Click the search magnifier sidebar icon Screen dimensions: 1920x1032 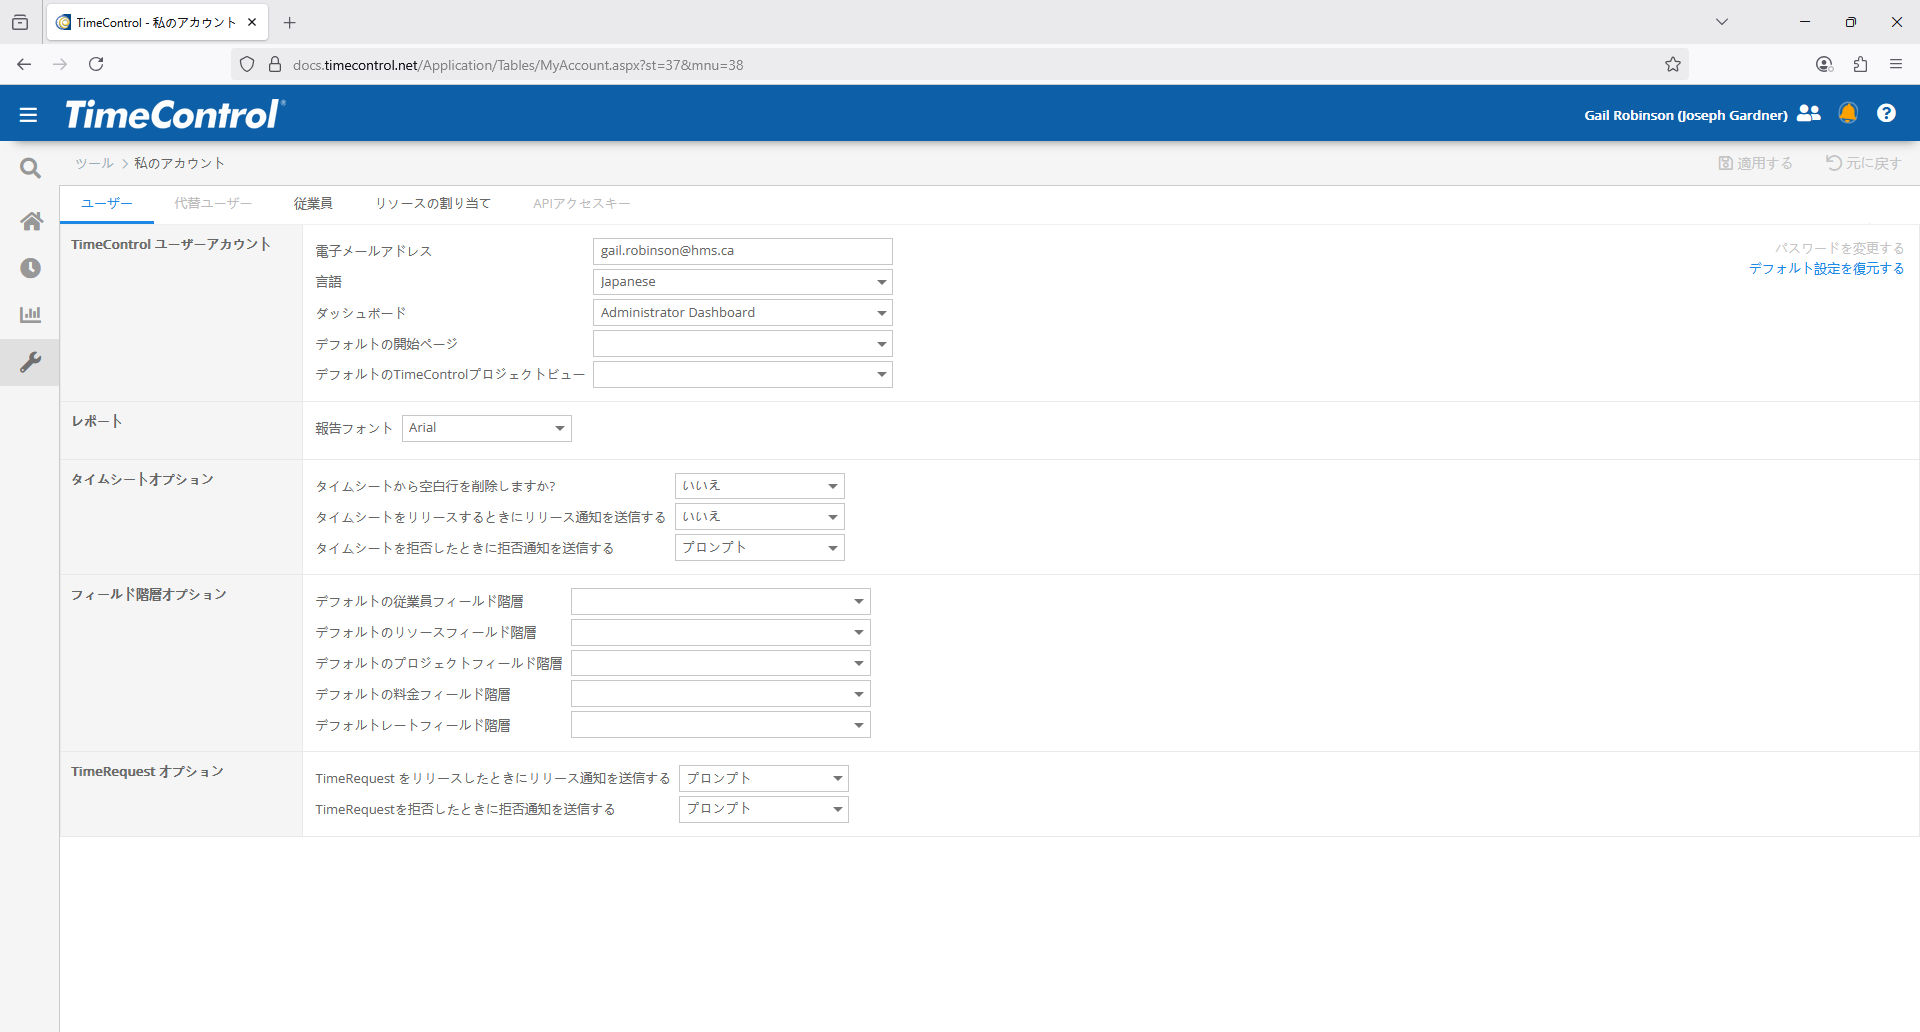coord(30,168)
